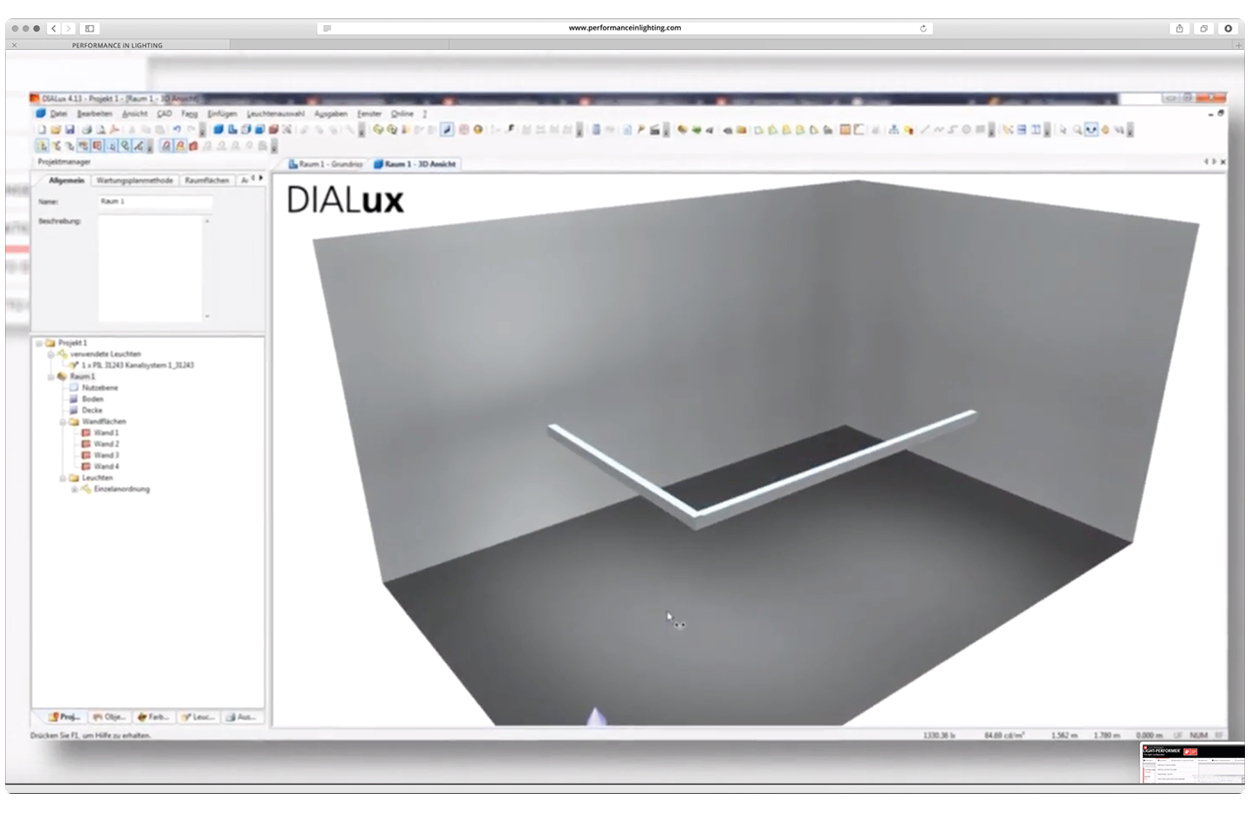The height and width of the screenshot is (833, 1250).
Task: Switch to the Obje... bottom panel tab
Action: 108,717
